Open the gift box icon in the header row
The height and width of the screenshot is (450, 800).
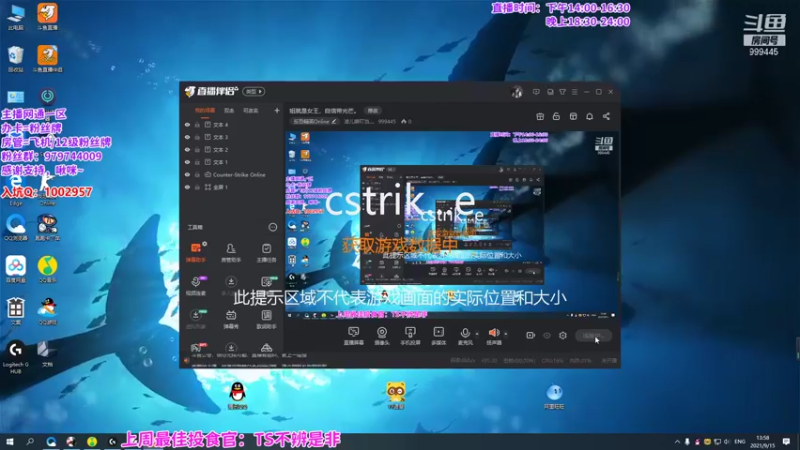(x=540, y=116)
